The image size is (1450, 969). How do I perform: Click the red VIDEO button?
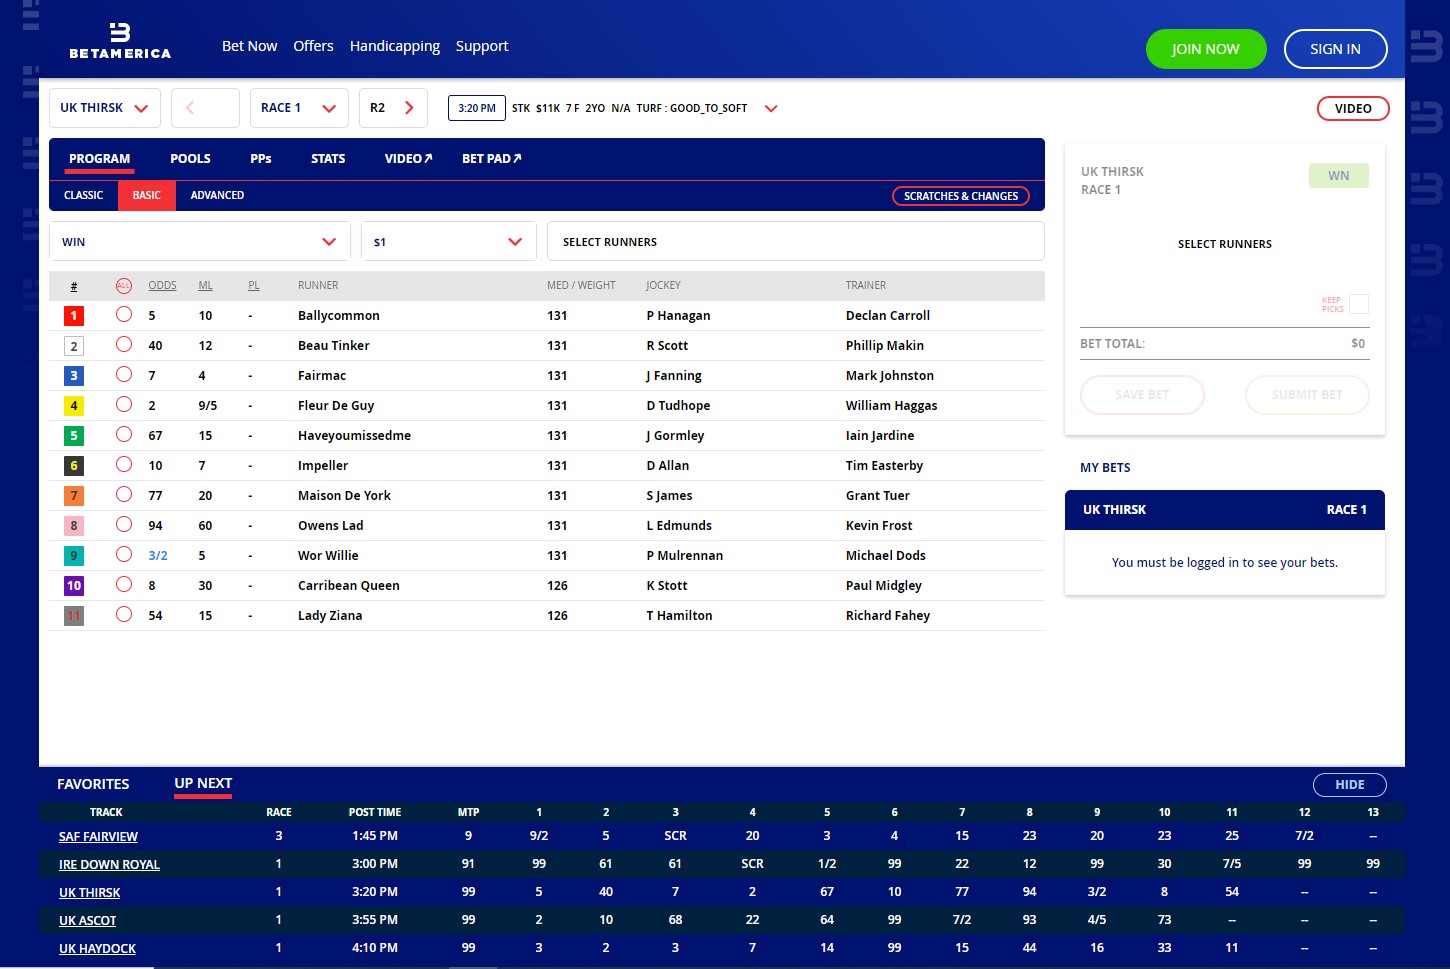tap(1353, 108)
